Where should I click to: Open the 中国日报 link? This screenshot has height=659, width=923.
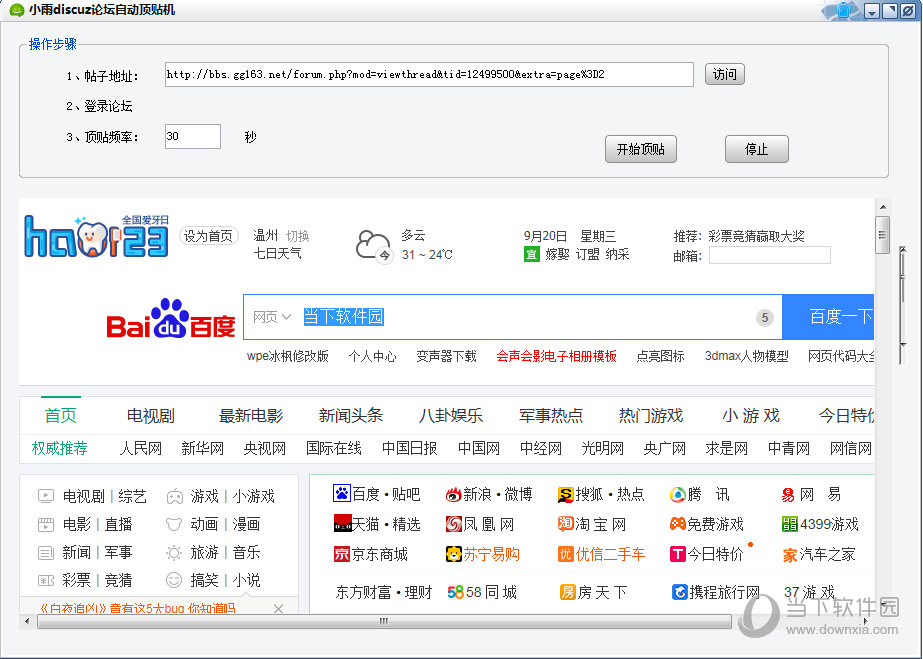[410, 448]
